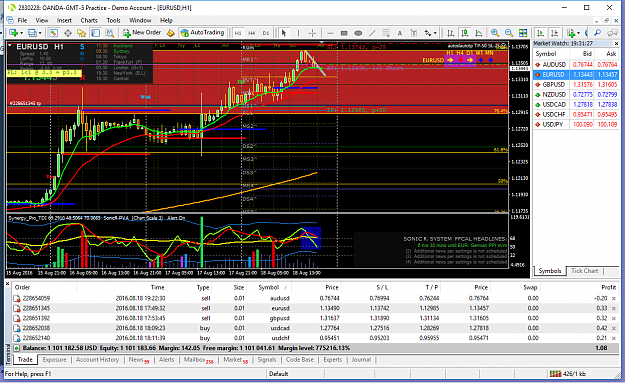625x383 pixels.
Task: Open the File menu
Action: click(22, 20)
